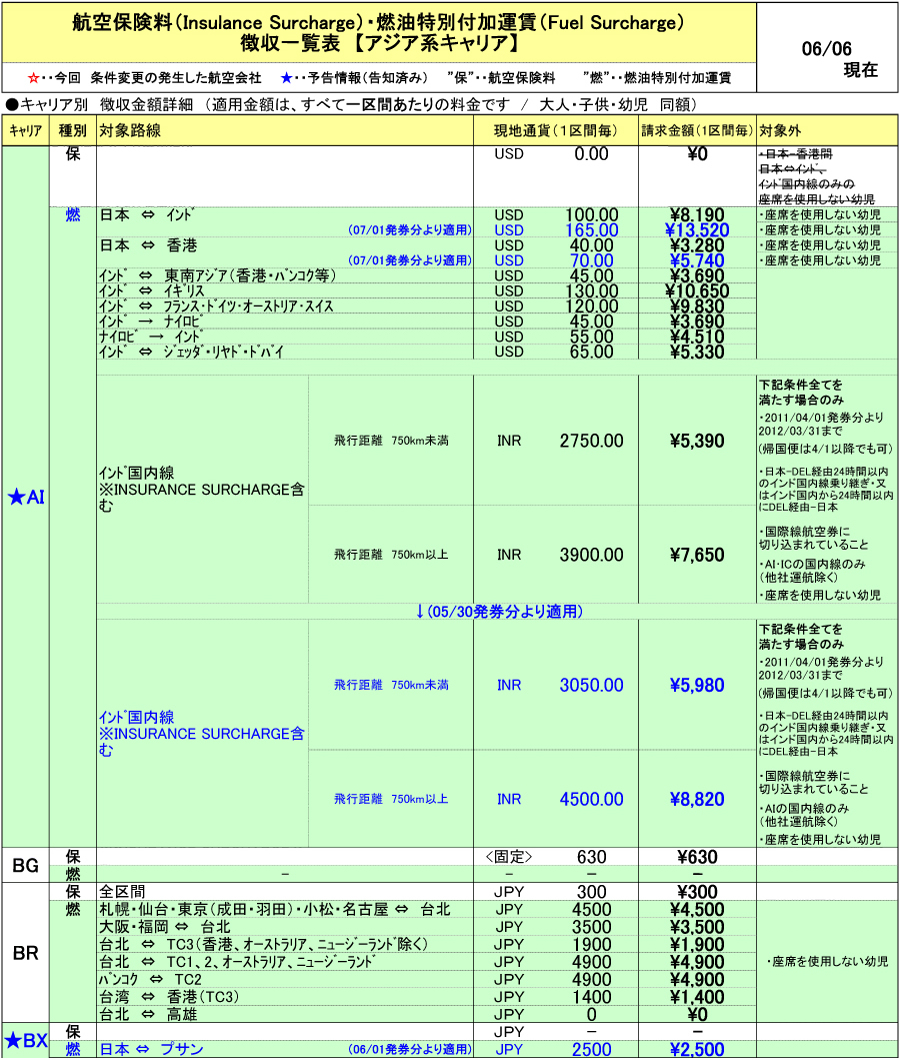Click the ¥5,390 amount
The height and width of the screenshot is (1060, 900).
click(697, 441)
